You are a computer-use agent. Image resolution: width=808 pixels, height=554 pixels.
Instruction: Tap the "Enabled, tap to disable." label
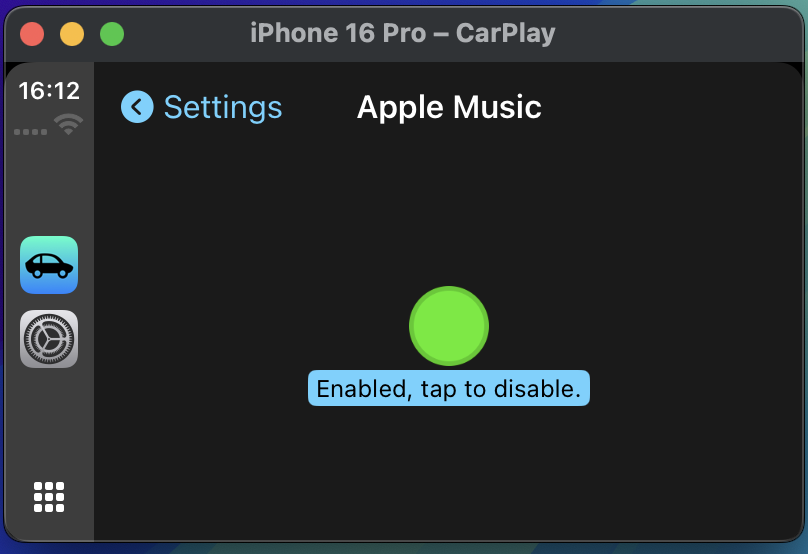449,389
